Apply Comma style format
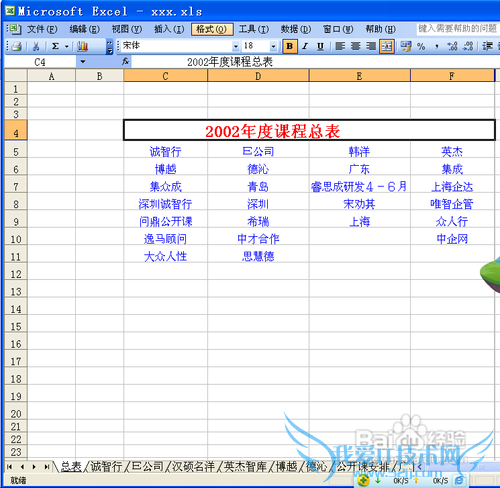Screen dimensions: 500x488 (437, 46)
